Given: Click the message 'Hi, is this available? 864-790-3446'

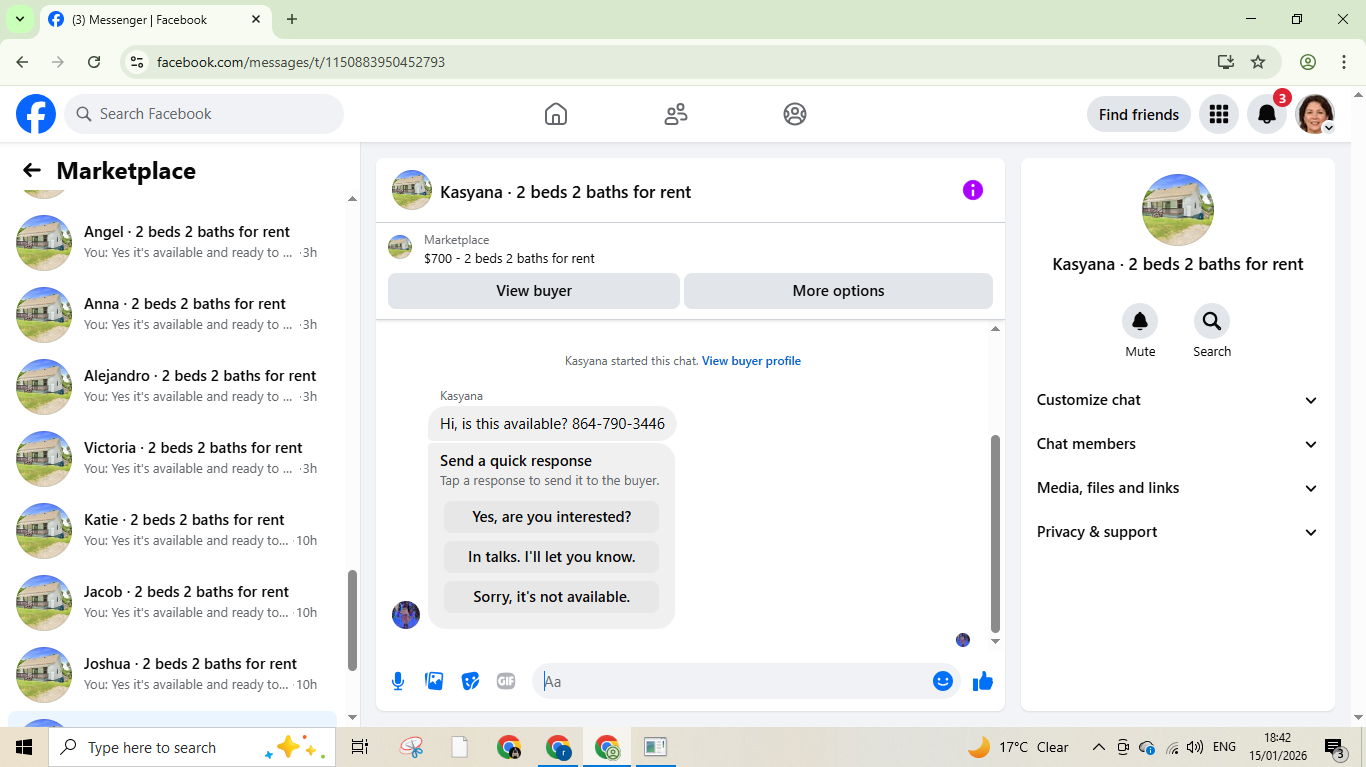Looking at the screenshot, I should coord(552,424).
